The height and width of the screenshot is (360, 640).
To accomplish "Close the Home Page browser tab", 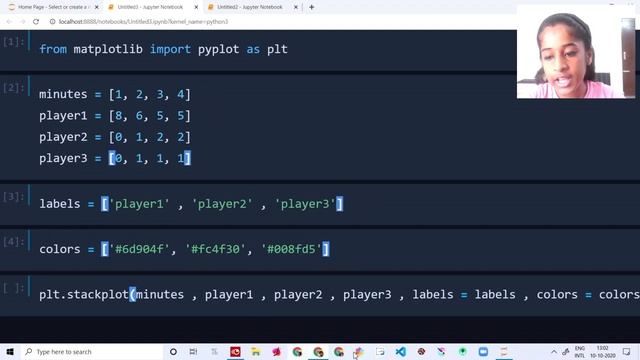I will pyautogui.click(x=97, y=7).
